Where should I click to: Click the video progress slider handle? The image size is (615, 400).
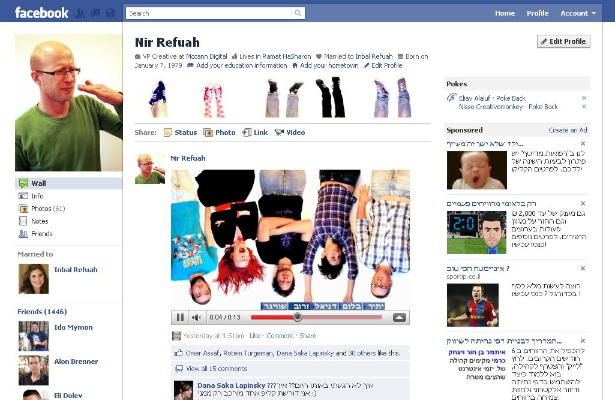point(298,317)
